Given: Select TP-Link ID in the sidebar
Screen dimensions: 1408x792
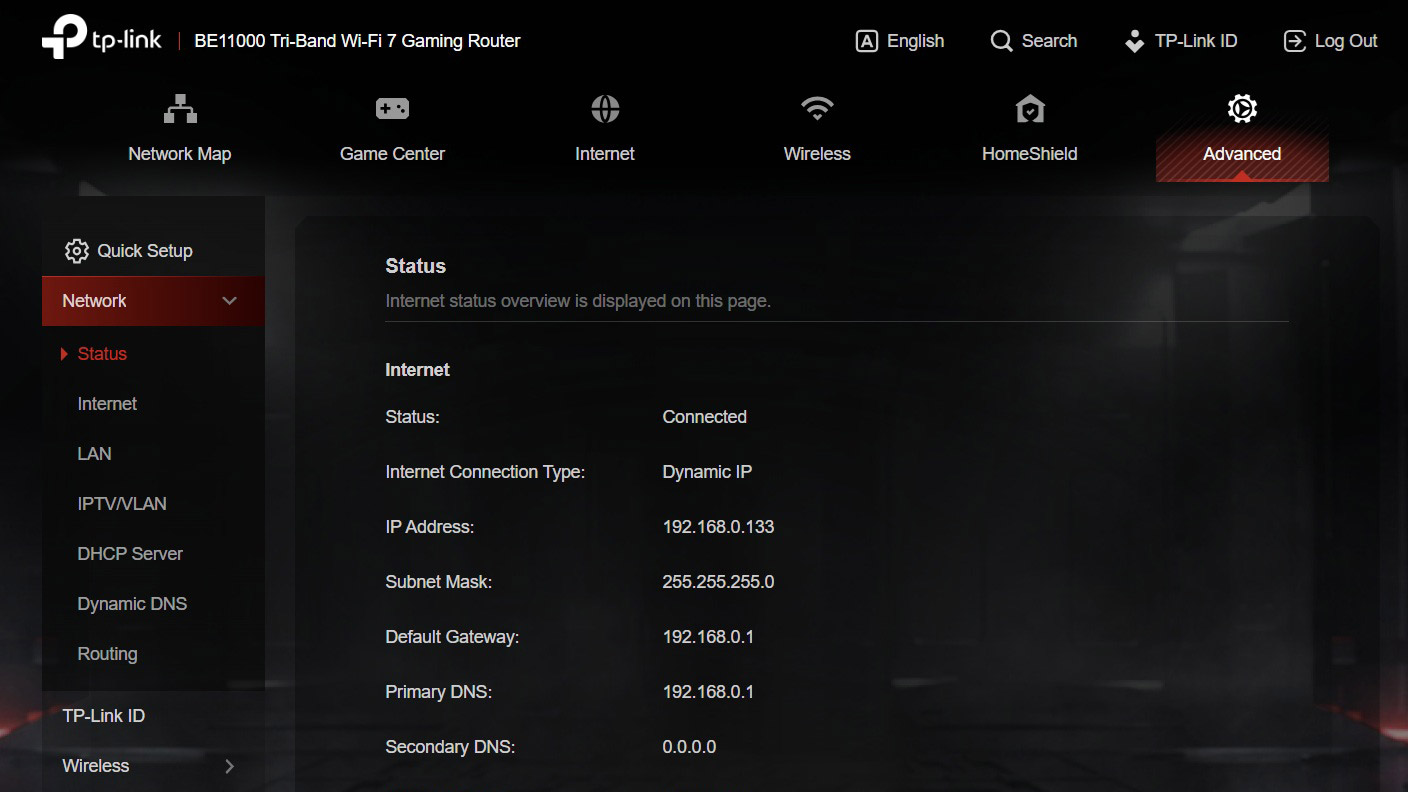Looking at the screenshot, I should [x=104, y=716].
